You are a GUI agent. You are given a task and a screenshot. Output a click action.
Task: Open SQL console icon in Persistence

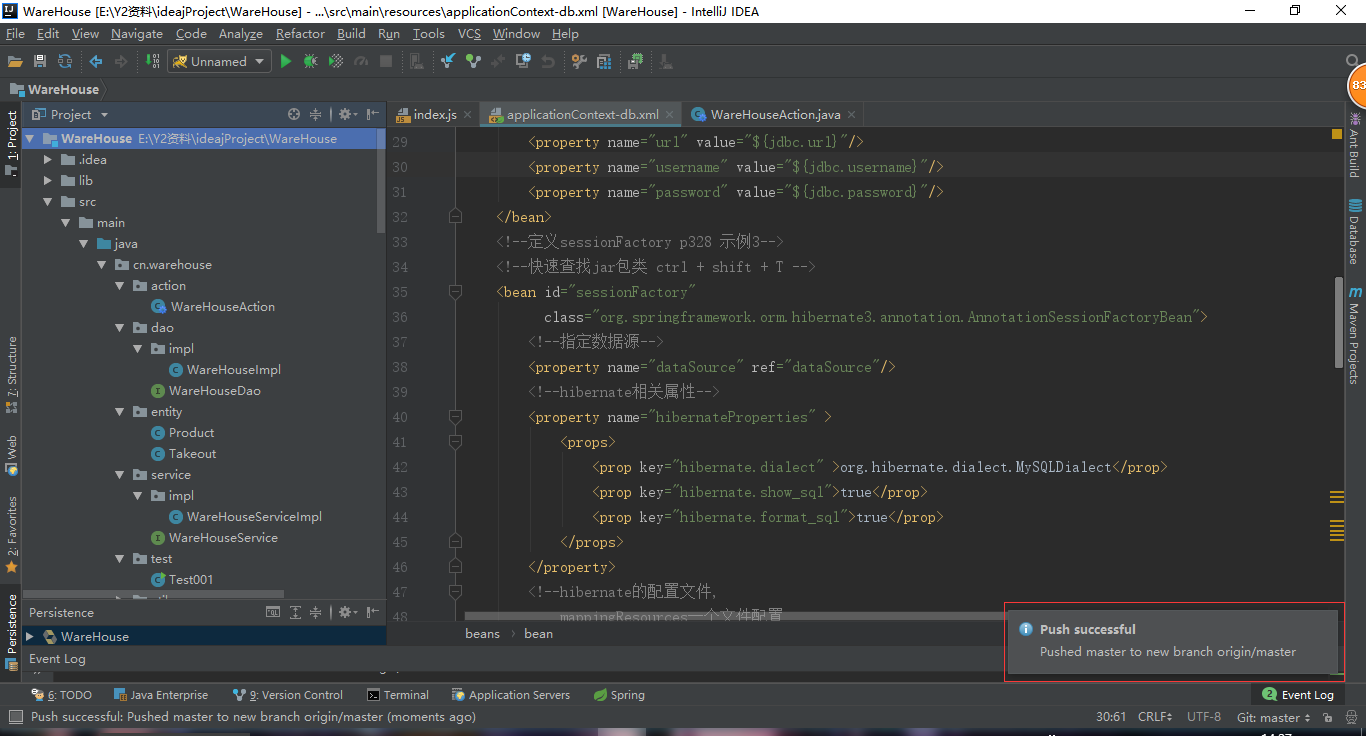[273, 612]
